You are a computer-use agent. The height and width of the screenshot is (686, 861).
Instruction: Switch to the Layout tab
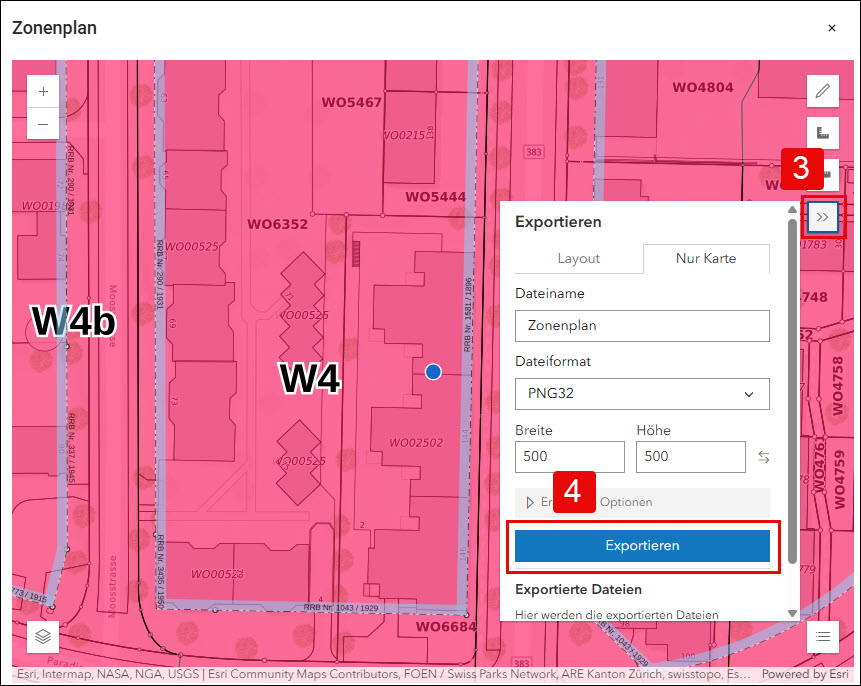click(x=579, y=259)
